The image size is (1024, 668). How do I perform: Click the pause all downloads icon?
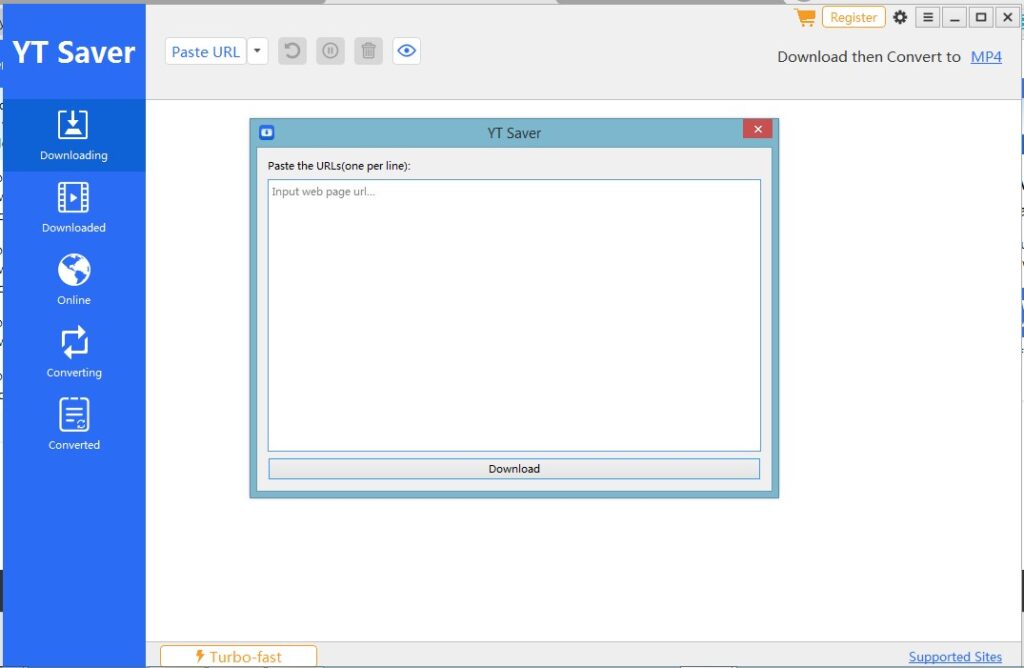(x=330, y=51)
